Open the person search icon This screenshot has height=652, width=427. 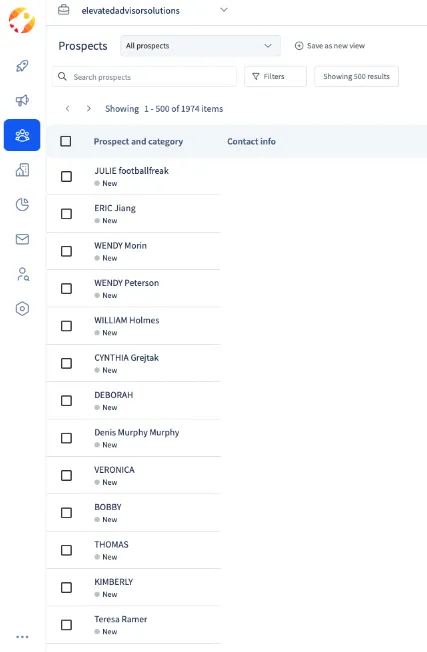pyautogui.click(x=23, y=274)
